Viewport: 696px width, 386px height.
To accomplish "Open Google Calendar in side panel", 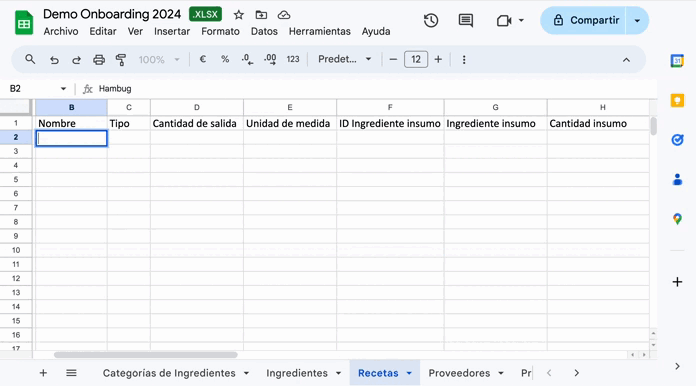I will click(x=677, y=61).
